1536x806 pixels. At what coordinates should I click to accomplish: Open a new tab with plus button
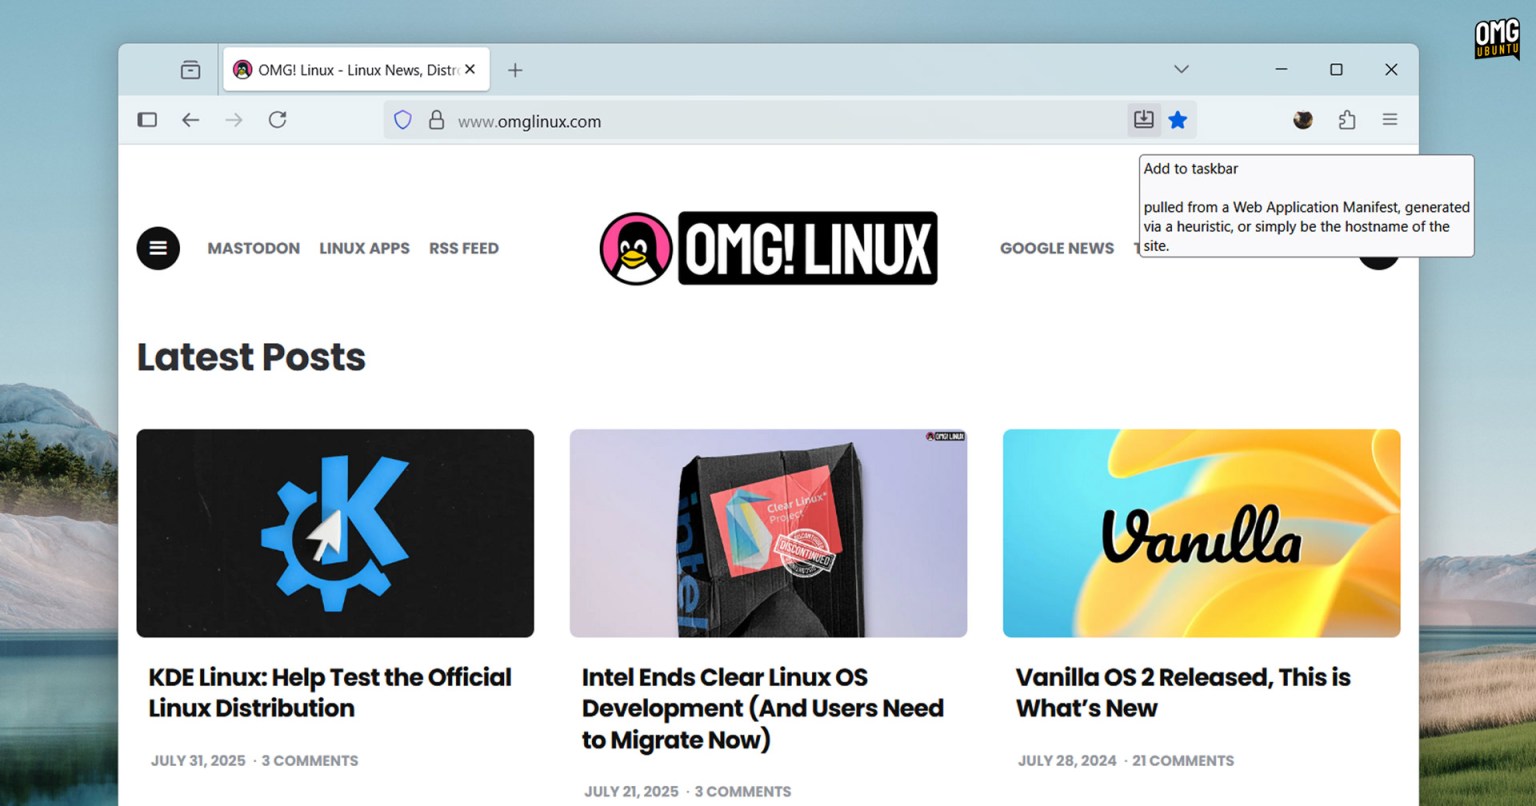(x=515, y=70)
